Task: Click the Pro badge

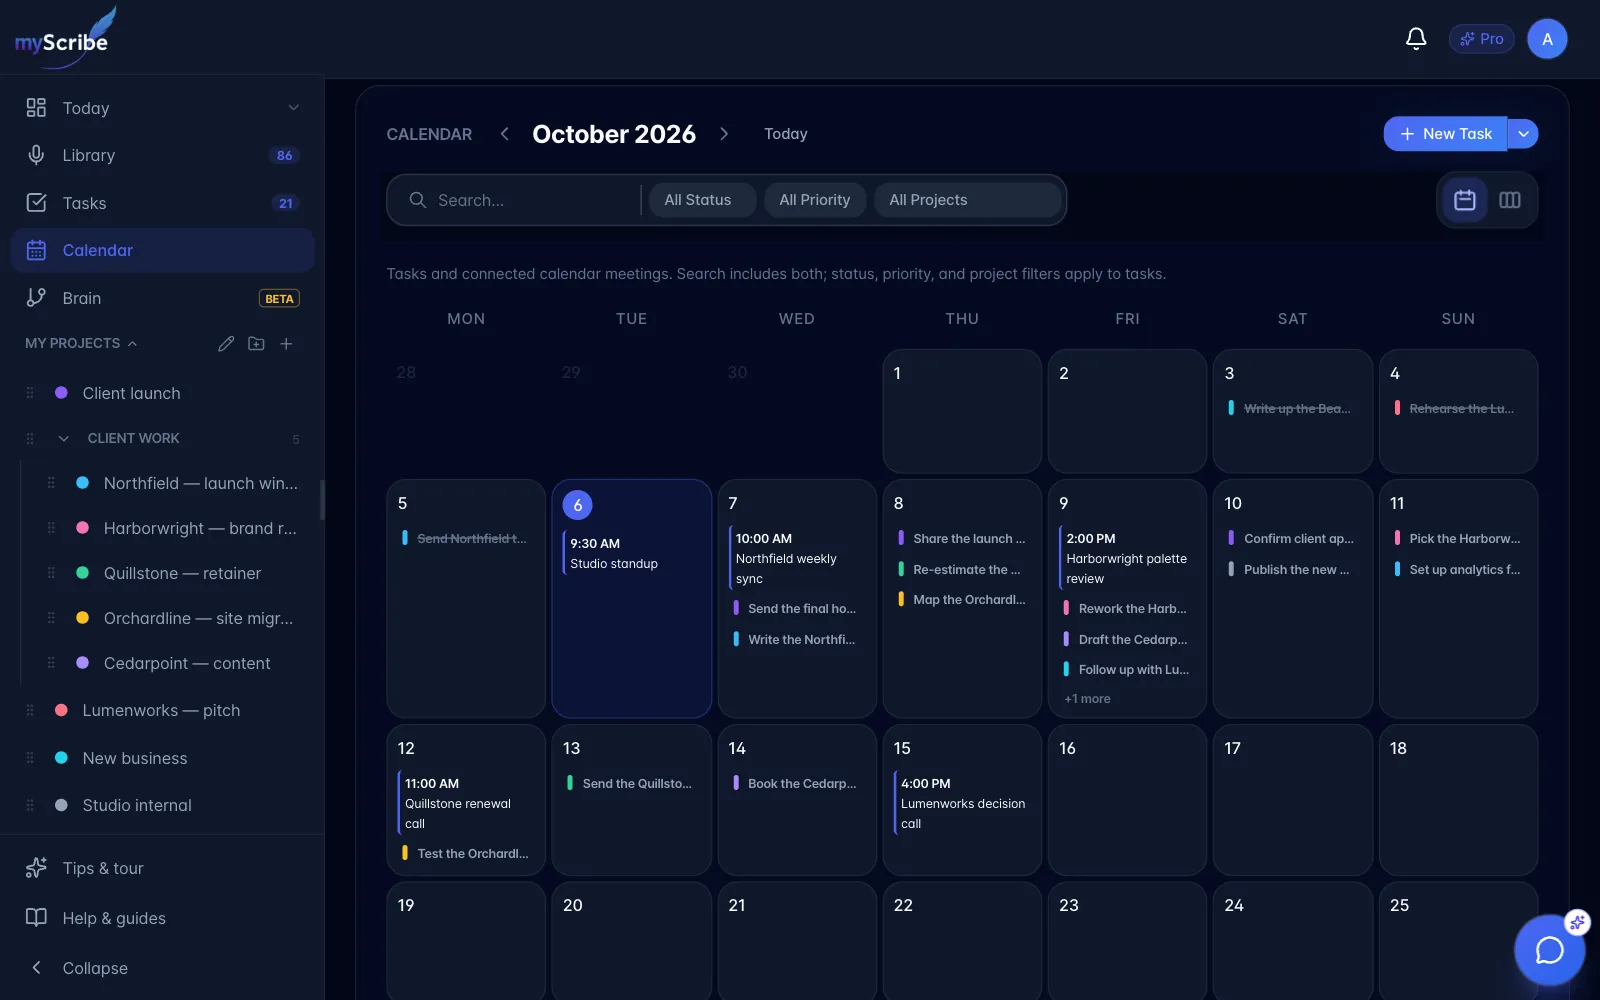Action: pyautogui.click(x=1481, y=39)
